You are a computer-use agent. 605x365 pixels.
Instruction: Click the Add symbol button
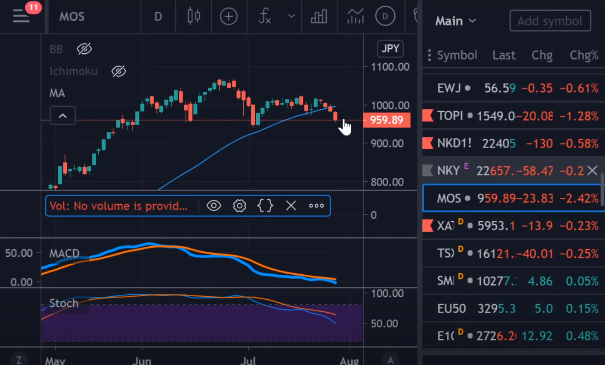tap(550, 21)
